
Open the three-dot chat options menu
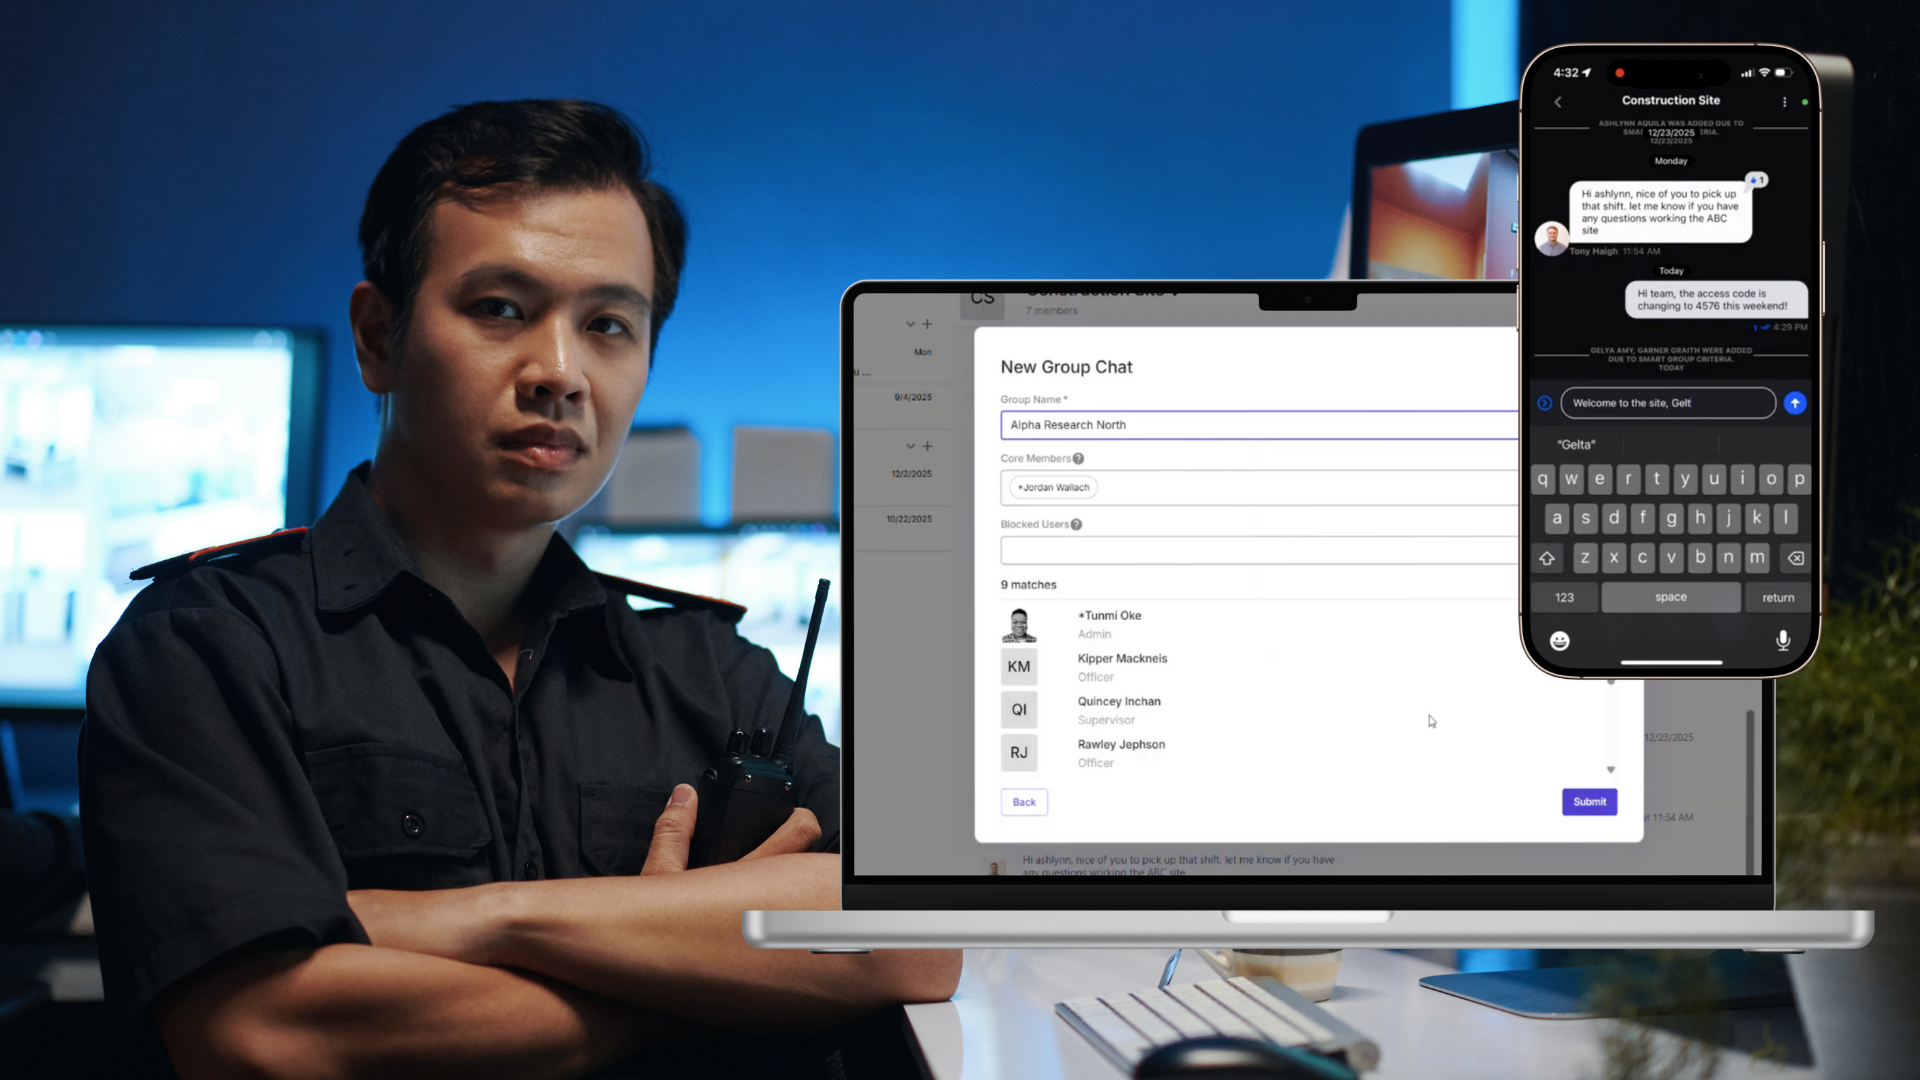point(1784,102)
